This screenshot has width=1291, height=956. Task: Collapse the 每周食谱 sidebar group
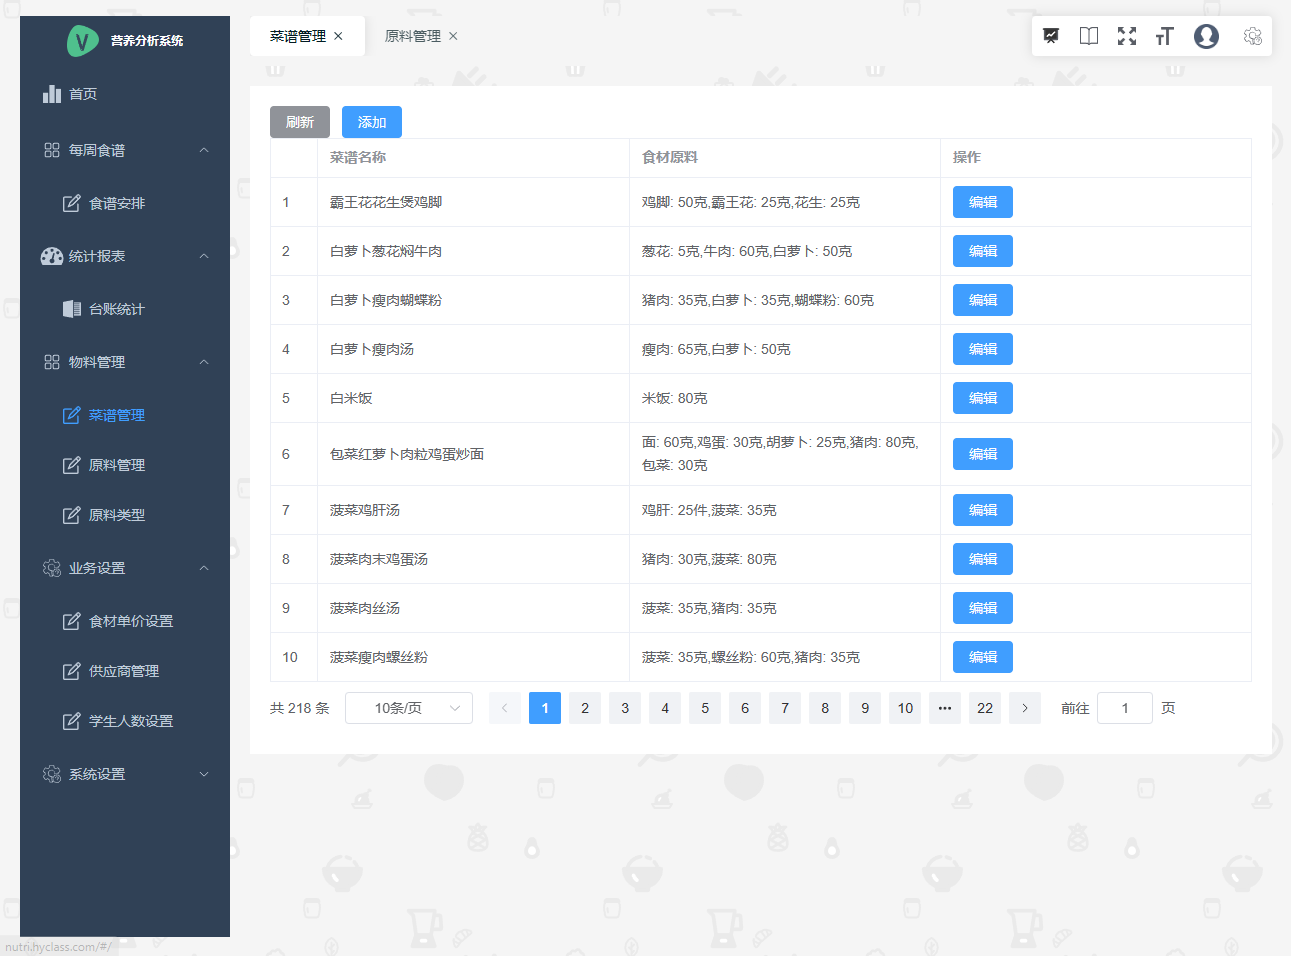pyautogui.click(x=204, y=150)
